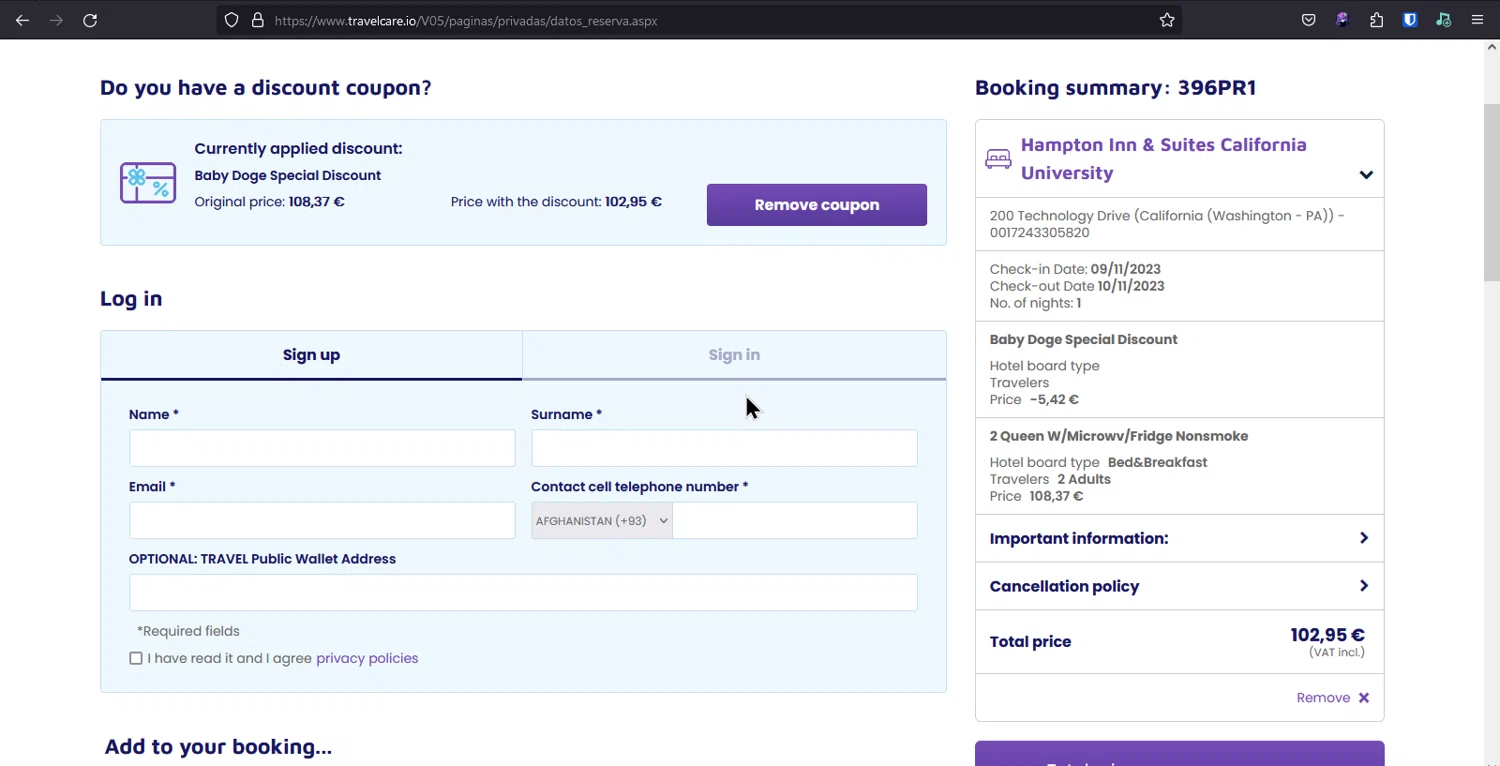
Task: Click the X icon beside Remove
Action: (1364, 698)
